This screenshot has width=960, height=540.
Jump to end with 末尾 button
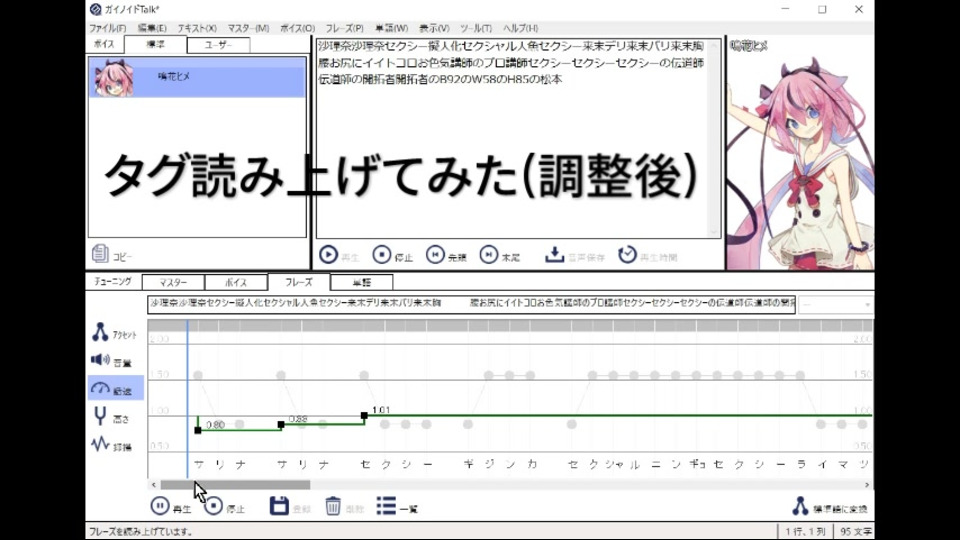(489, 254)
